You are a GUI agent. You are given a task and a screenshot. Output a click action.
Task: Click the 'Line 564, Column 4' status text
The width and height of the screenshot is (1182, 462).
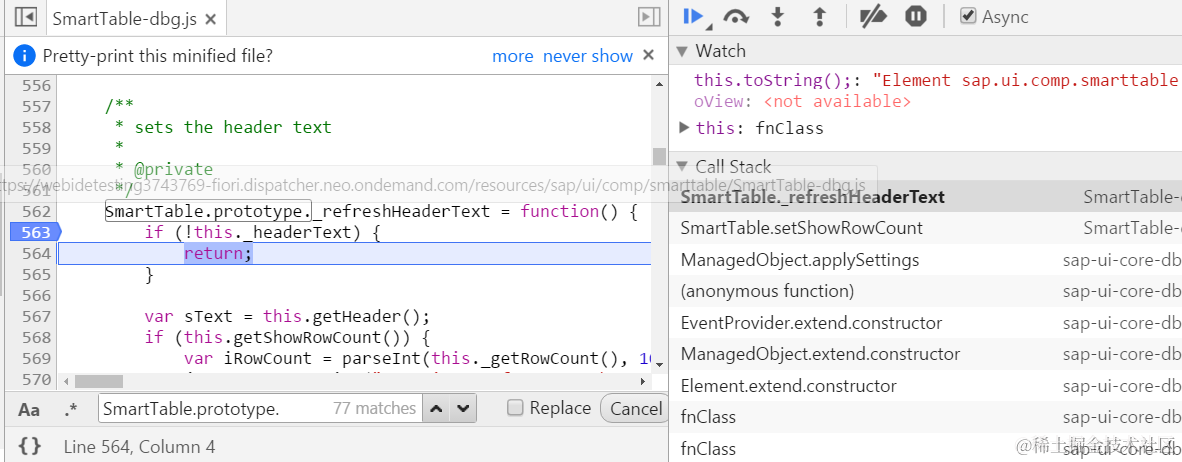(x=139, y=447)
